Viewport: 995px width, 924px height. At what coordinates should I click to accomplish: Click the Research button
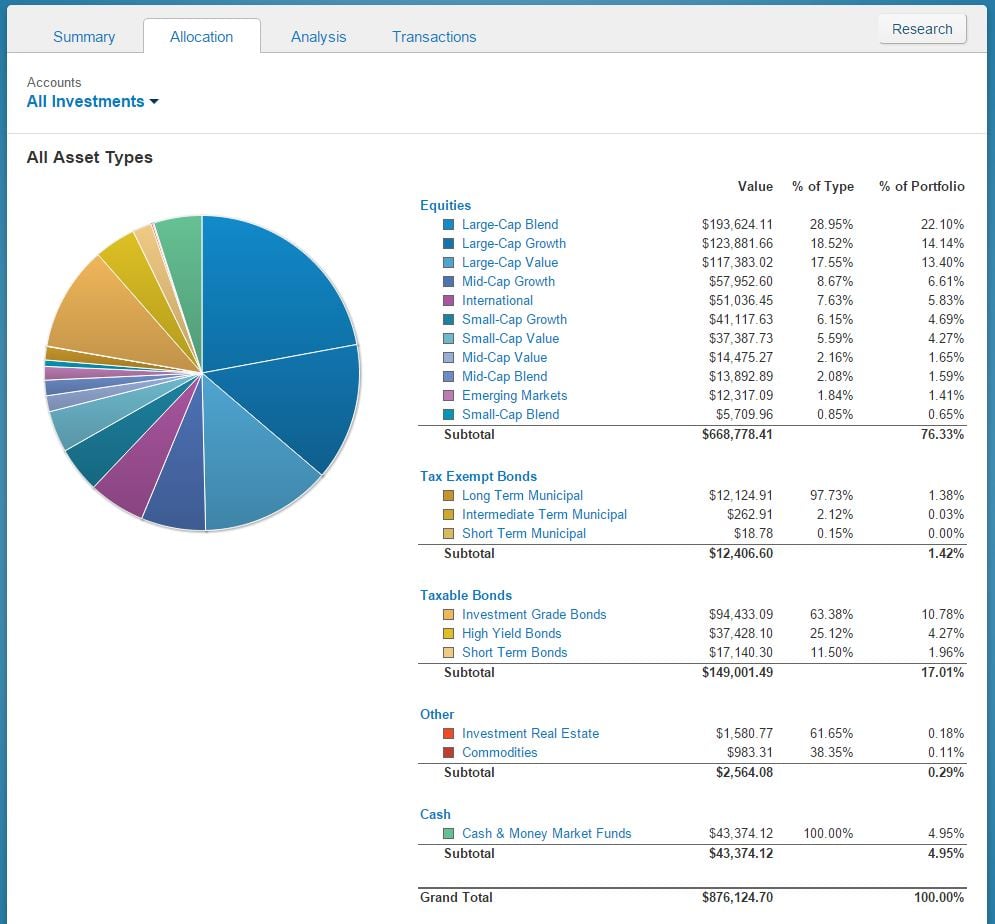coord(921,29)
